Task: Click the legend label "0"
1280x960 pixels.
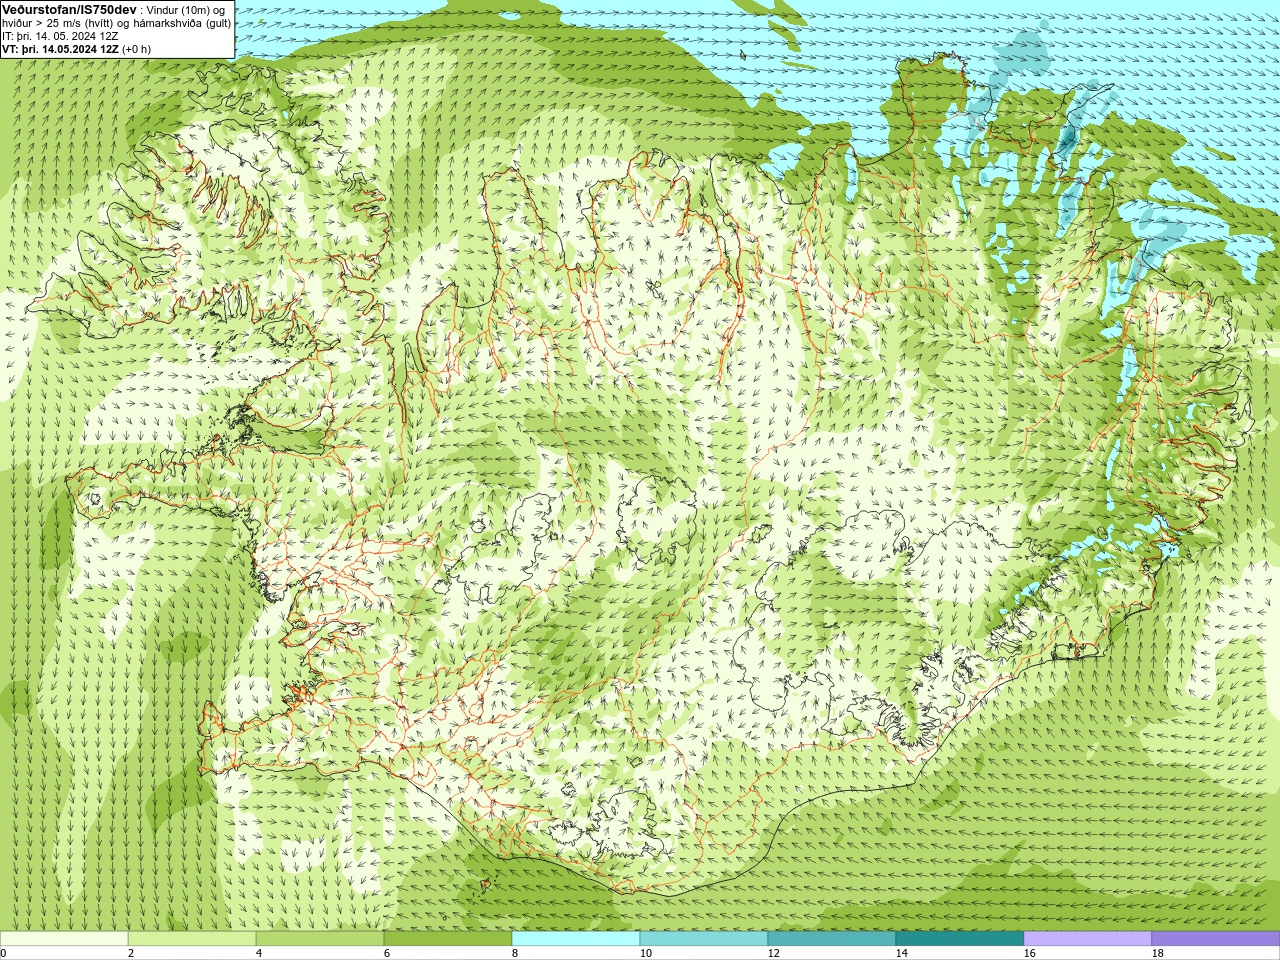Action: (3, 953)
